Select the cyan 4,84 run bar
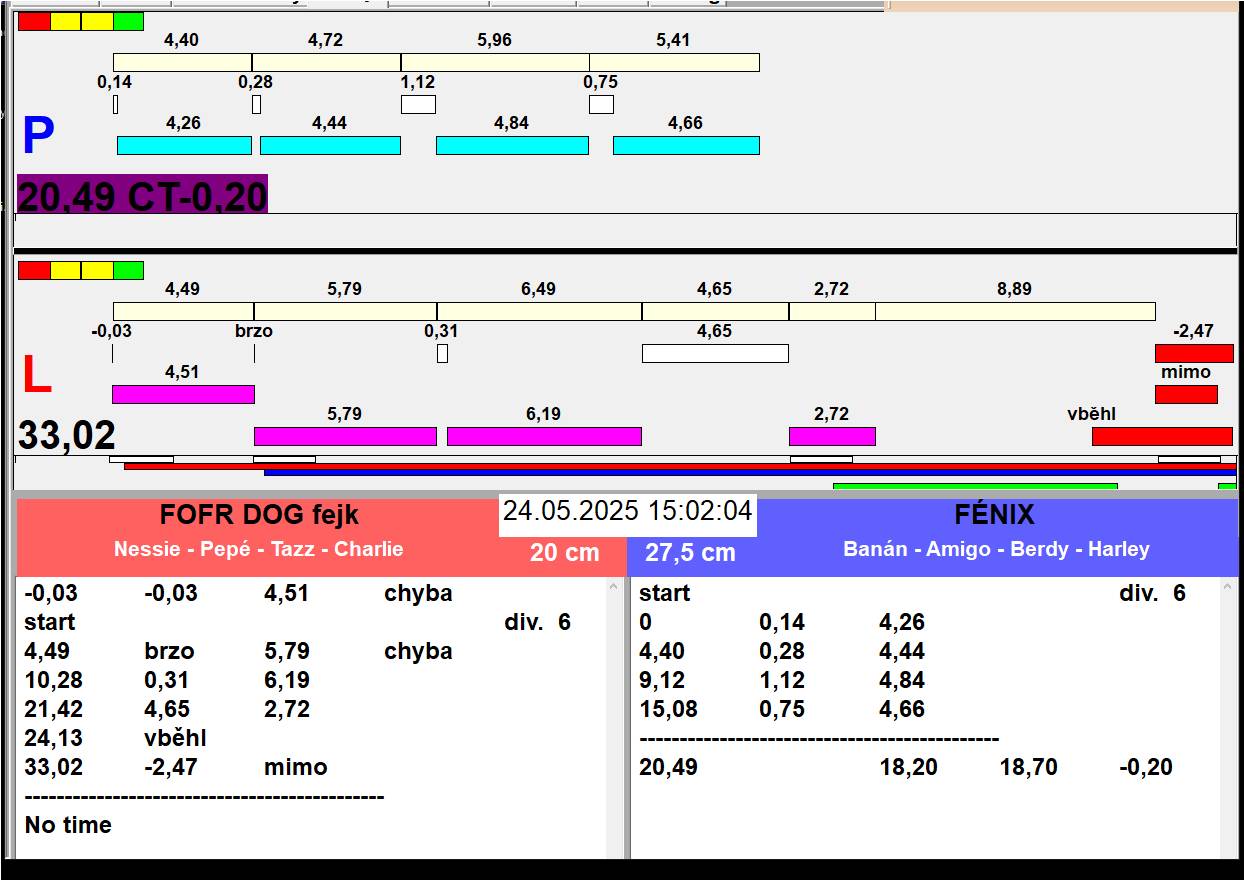 [x=512, y=146]
